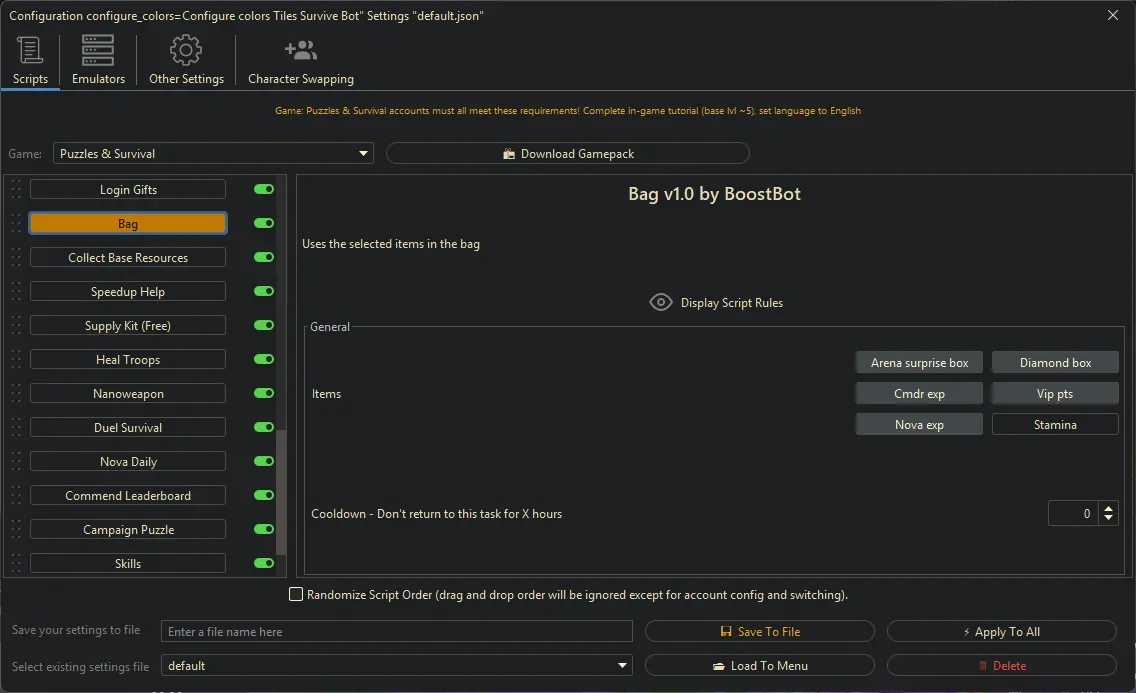The width and height of the screenshot is (1136, 693).
Task: Open the Scripts tab scroll icon
Action: click(x=30, y=51)
